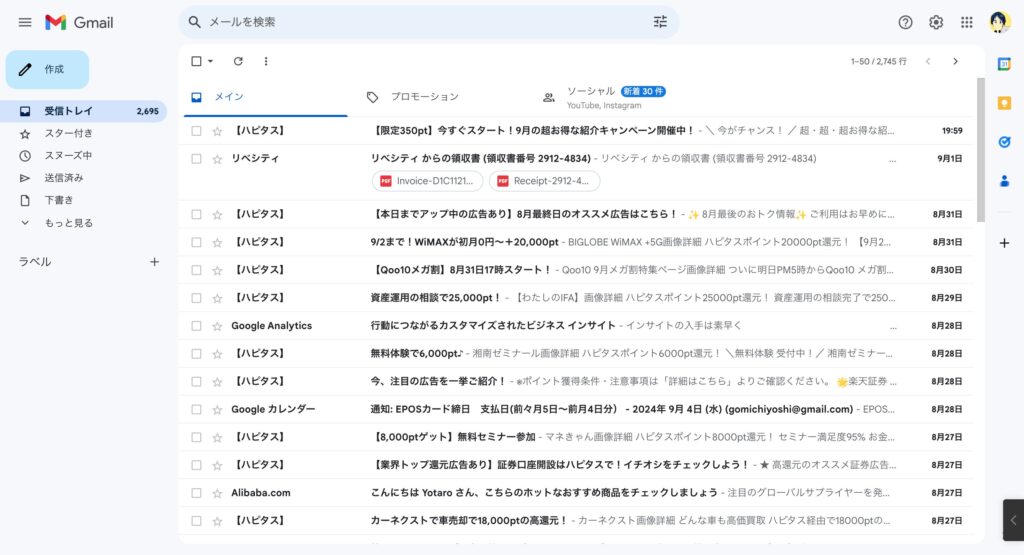Open Google Keep side panel icon

pyautogui.click(x=1004, y=103)
